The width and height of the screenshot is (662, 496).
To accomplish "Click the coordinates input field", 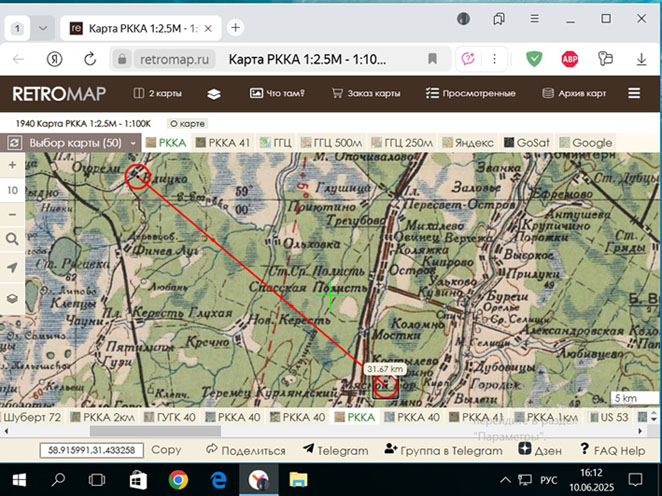I will (x=91, y=450).
